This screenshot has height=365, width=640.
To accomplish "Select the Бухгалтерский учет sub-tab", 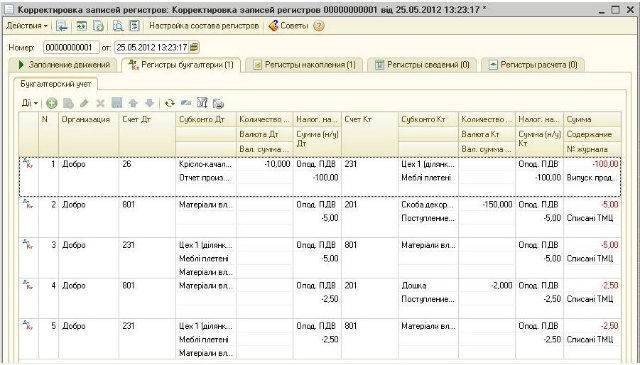I will 56,84.
